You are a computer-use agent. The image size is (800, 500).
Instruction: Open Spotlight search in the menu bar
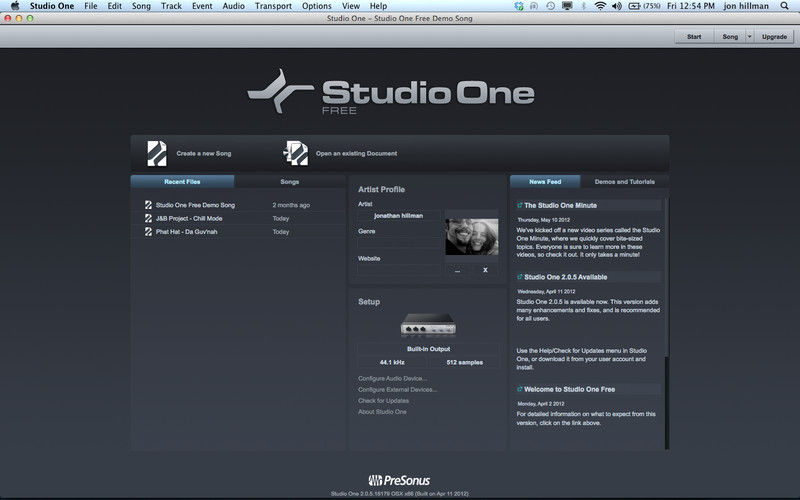(x=784, y=6)
